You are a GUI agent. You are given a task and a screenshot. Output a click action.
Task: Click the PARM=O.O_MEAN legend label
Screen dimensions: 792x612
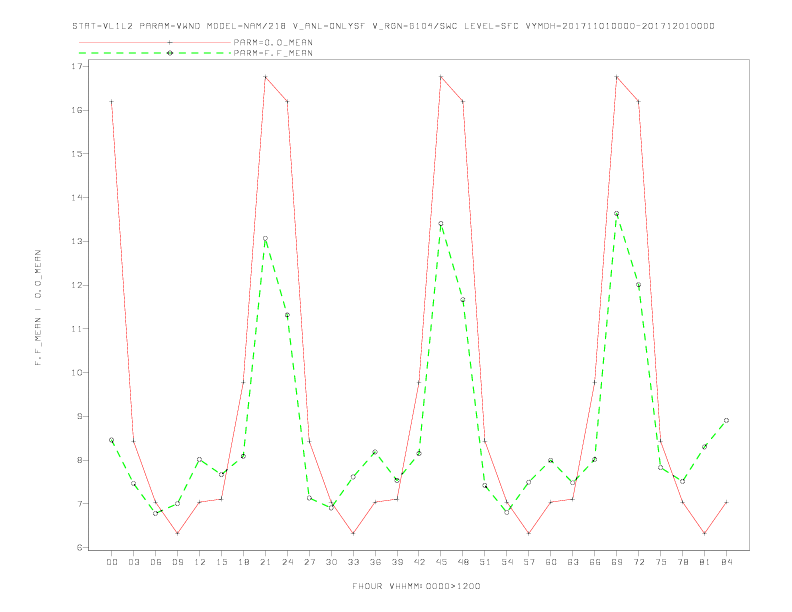tap(273, 42)
